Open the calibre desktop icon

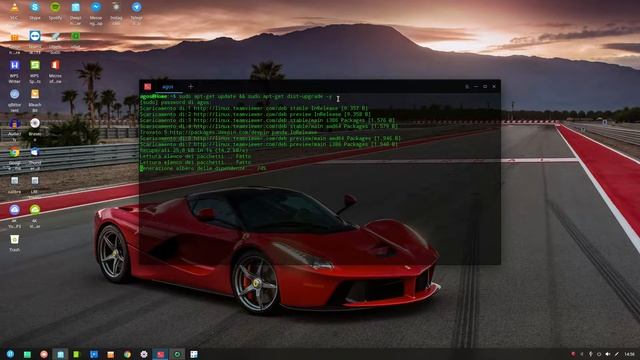click(x=14, y=181)
